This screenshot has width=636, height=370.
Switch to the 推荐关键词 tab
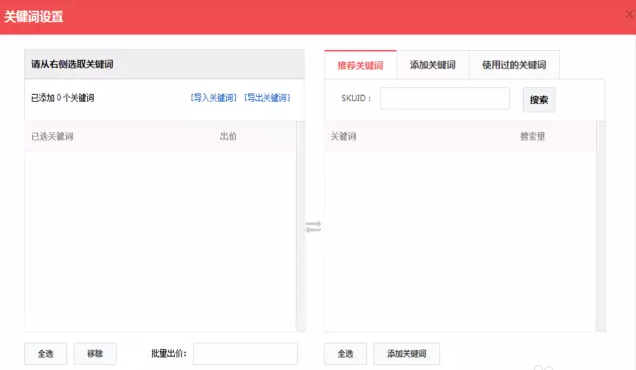(360, 65)
